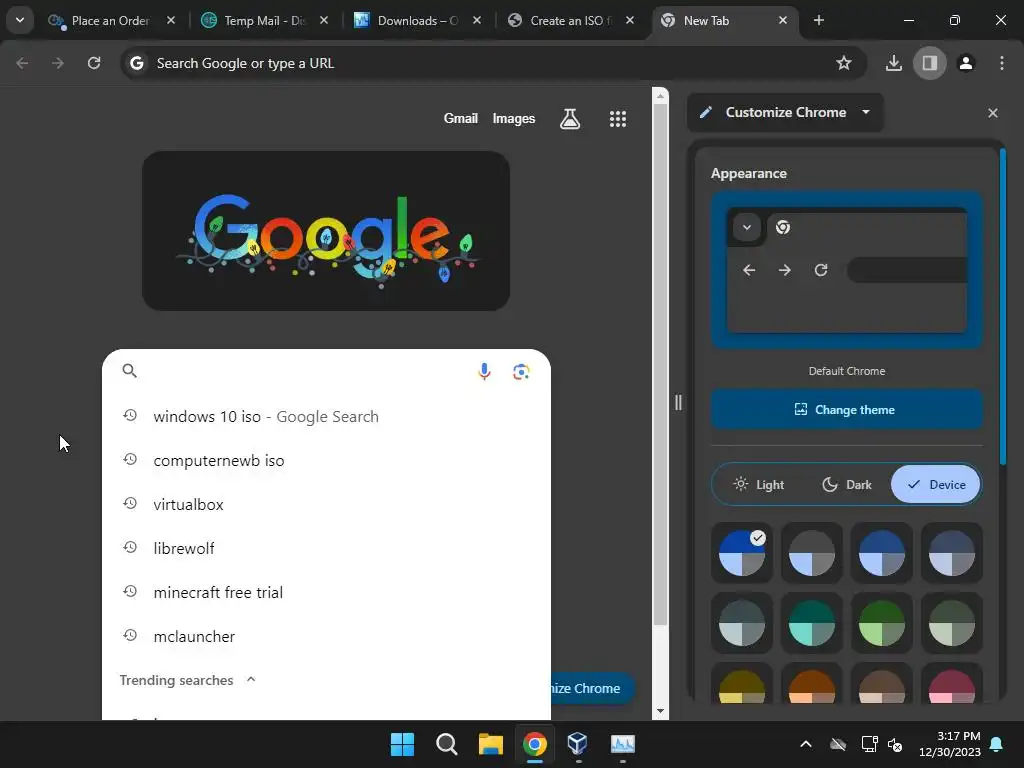The height and width of the screenshot is (768, 1024).
Task: Click the page vertical scrollbar down arrow
Action: [x=660, y=711]
